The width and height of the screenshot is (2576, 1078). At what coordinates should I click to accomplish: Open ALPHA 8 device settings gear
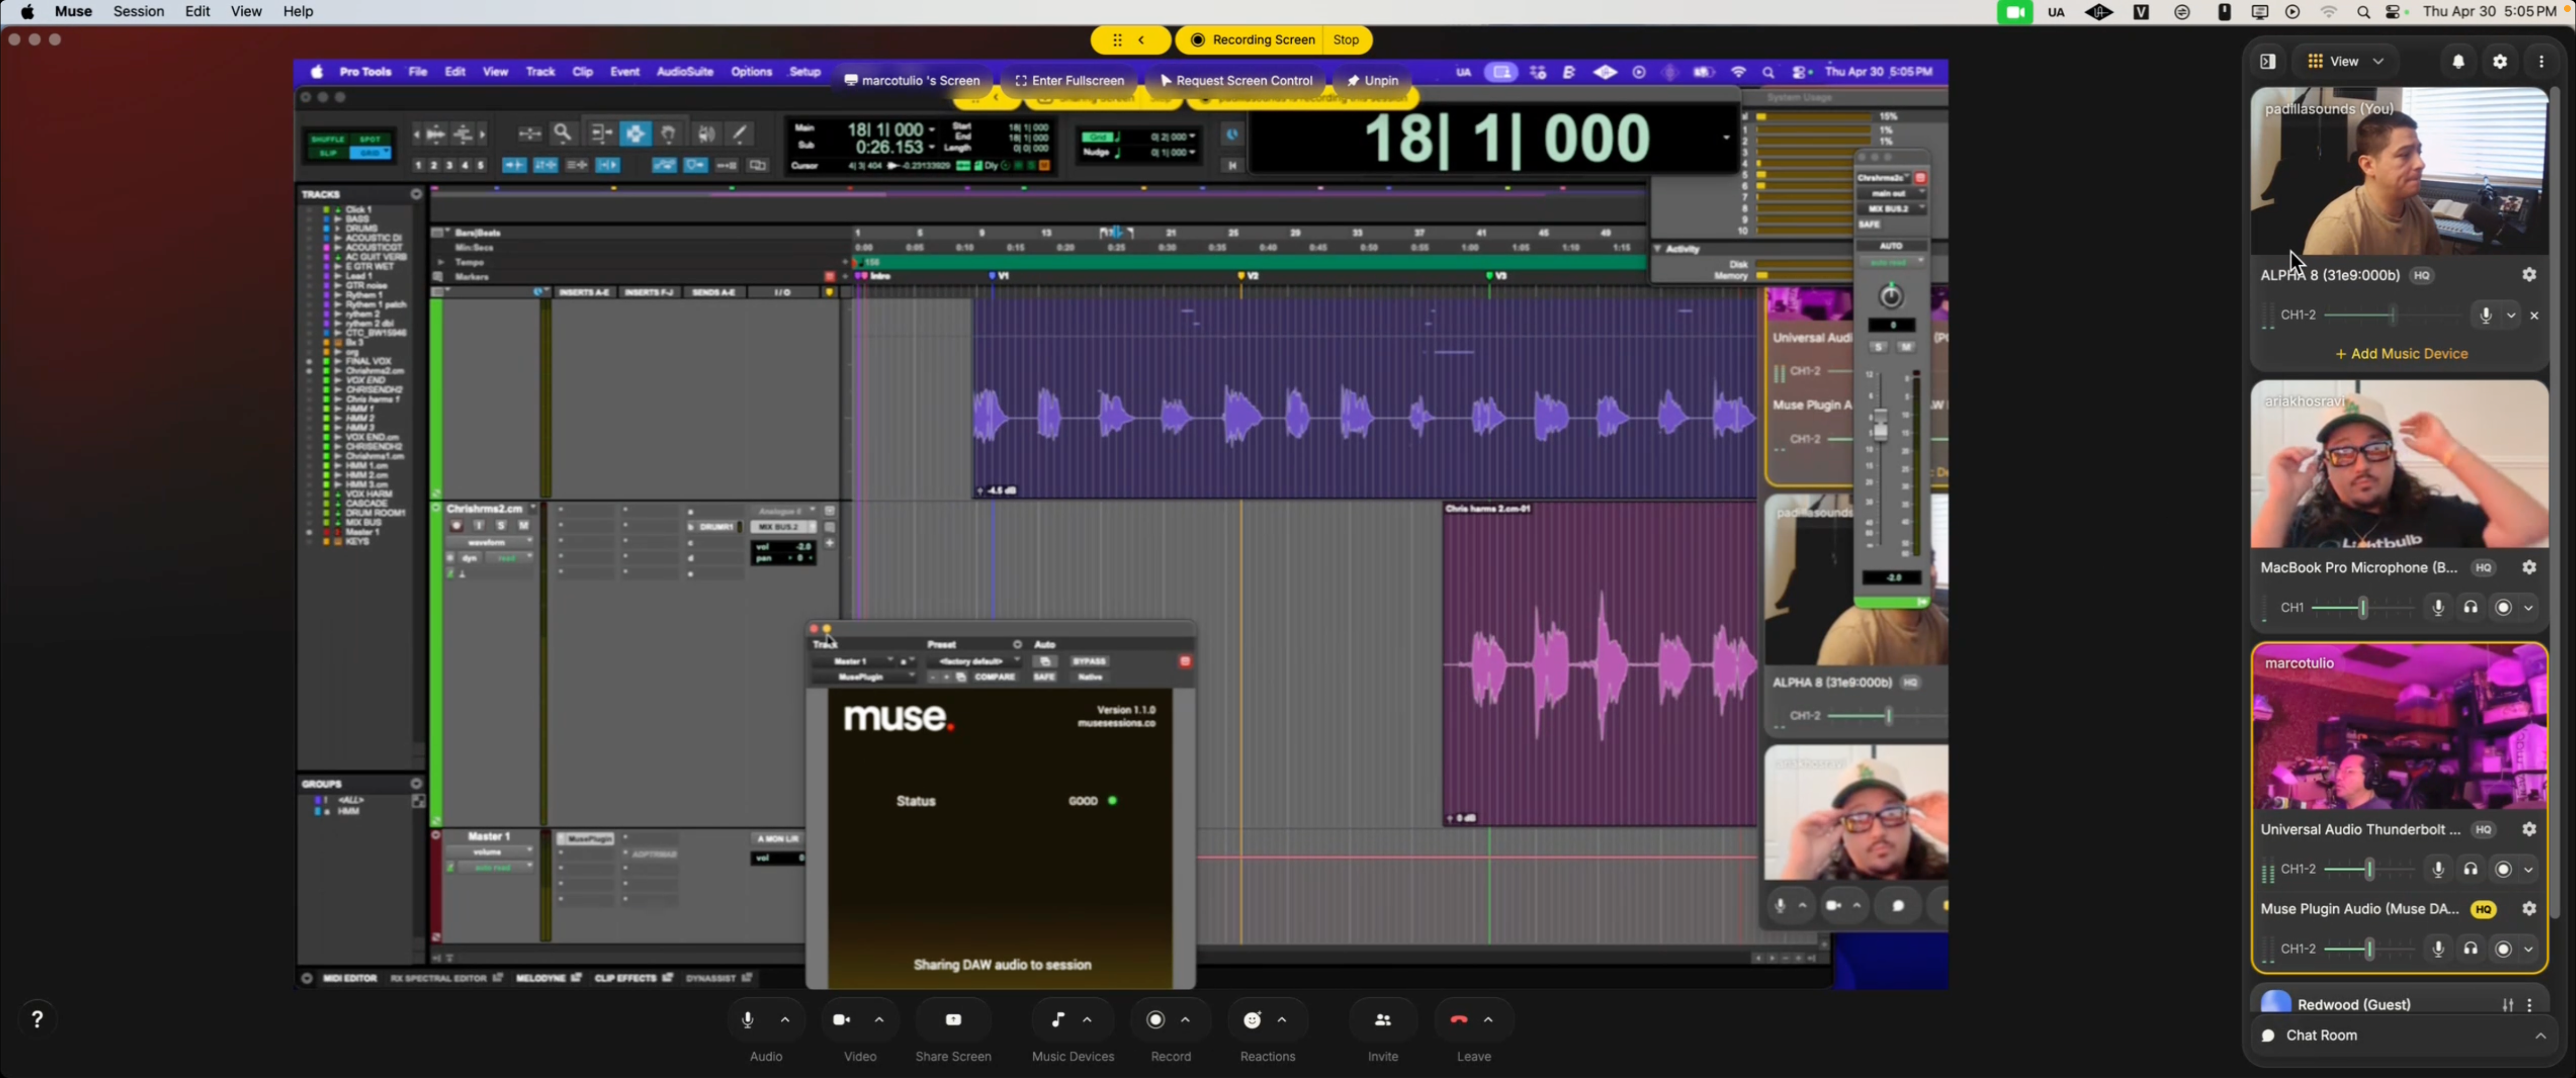pos(2529,274)
